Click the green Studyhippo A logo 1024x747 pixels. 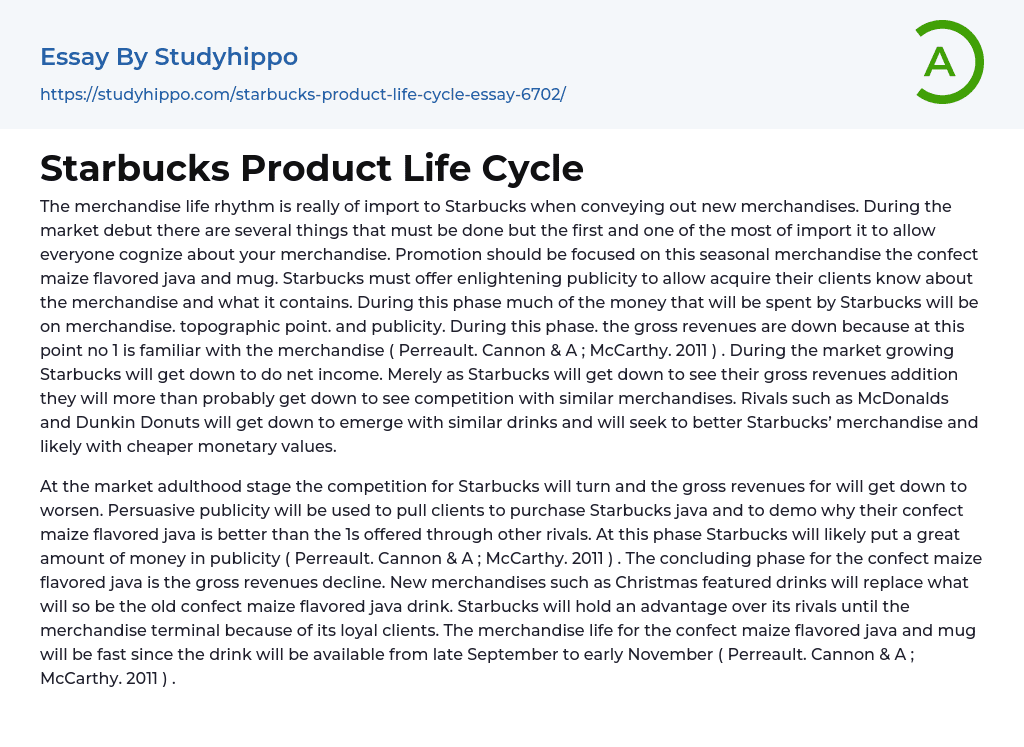click(x=948, y=62)
